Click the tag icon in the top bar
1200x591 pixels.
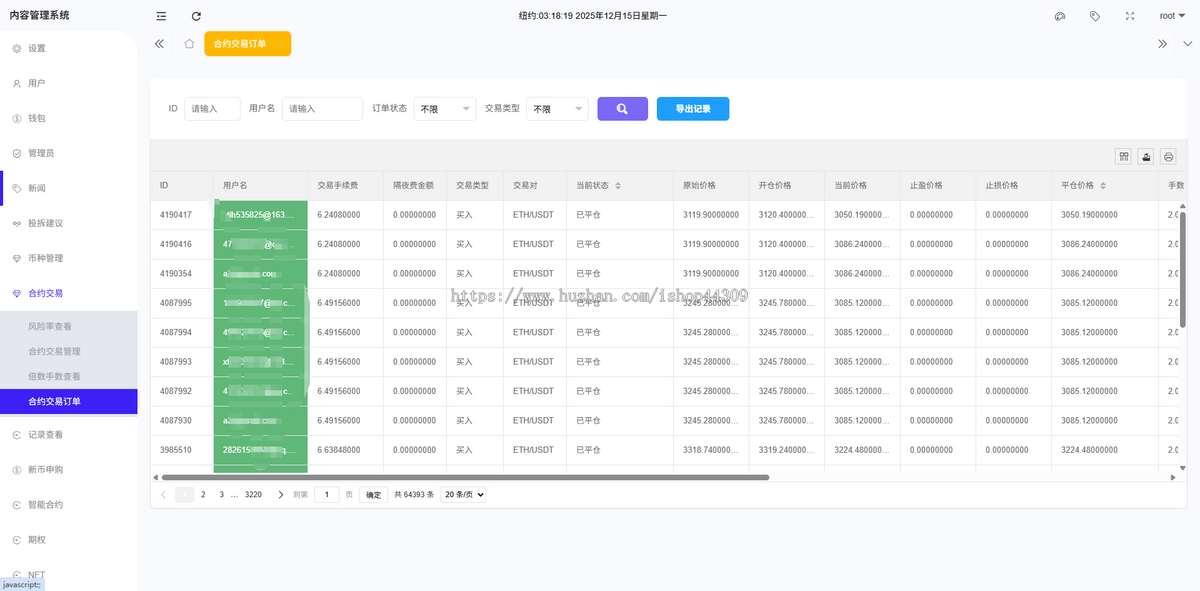click(x=1094, y=16)
